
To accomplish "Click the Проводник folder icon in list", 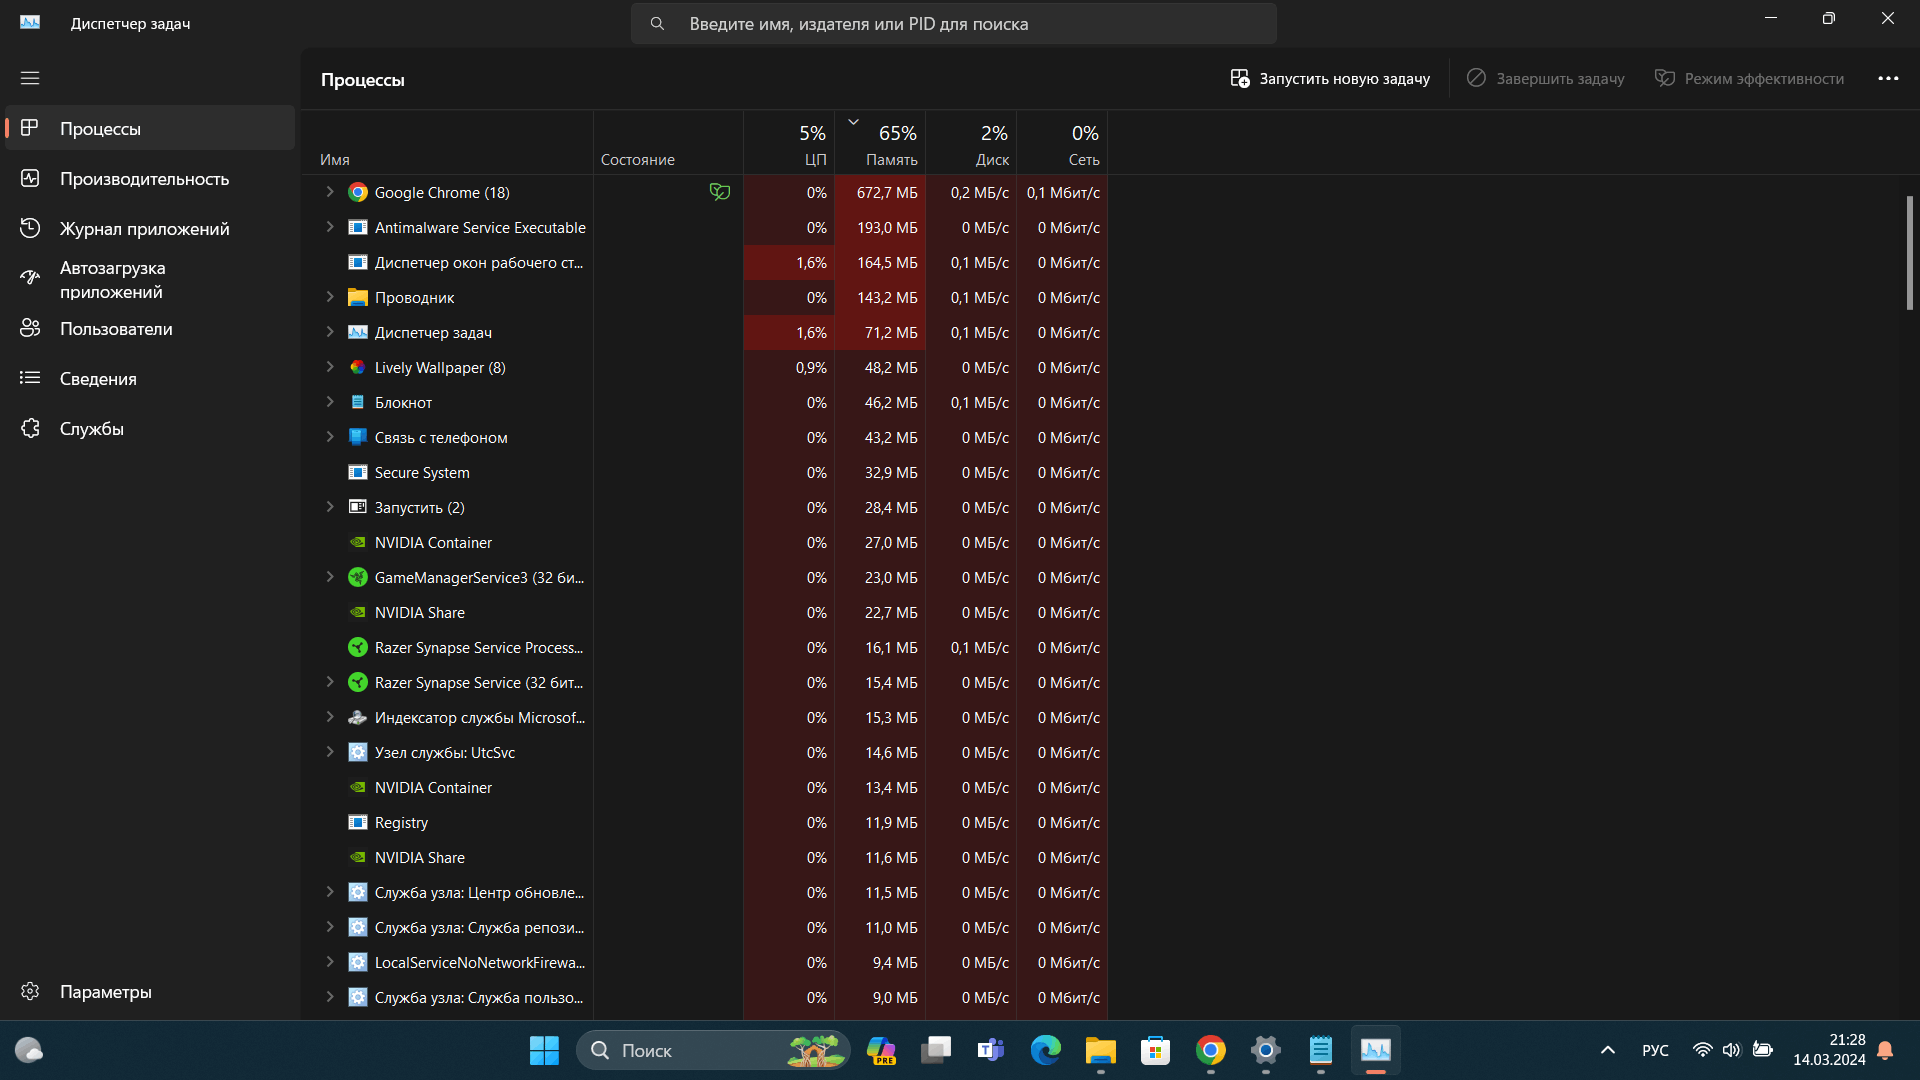I will pos(358,297).
